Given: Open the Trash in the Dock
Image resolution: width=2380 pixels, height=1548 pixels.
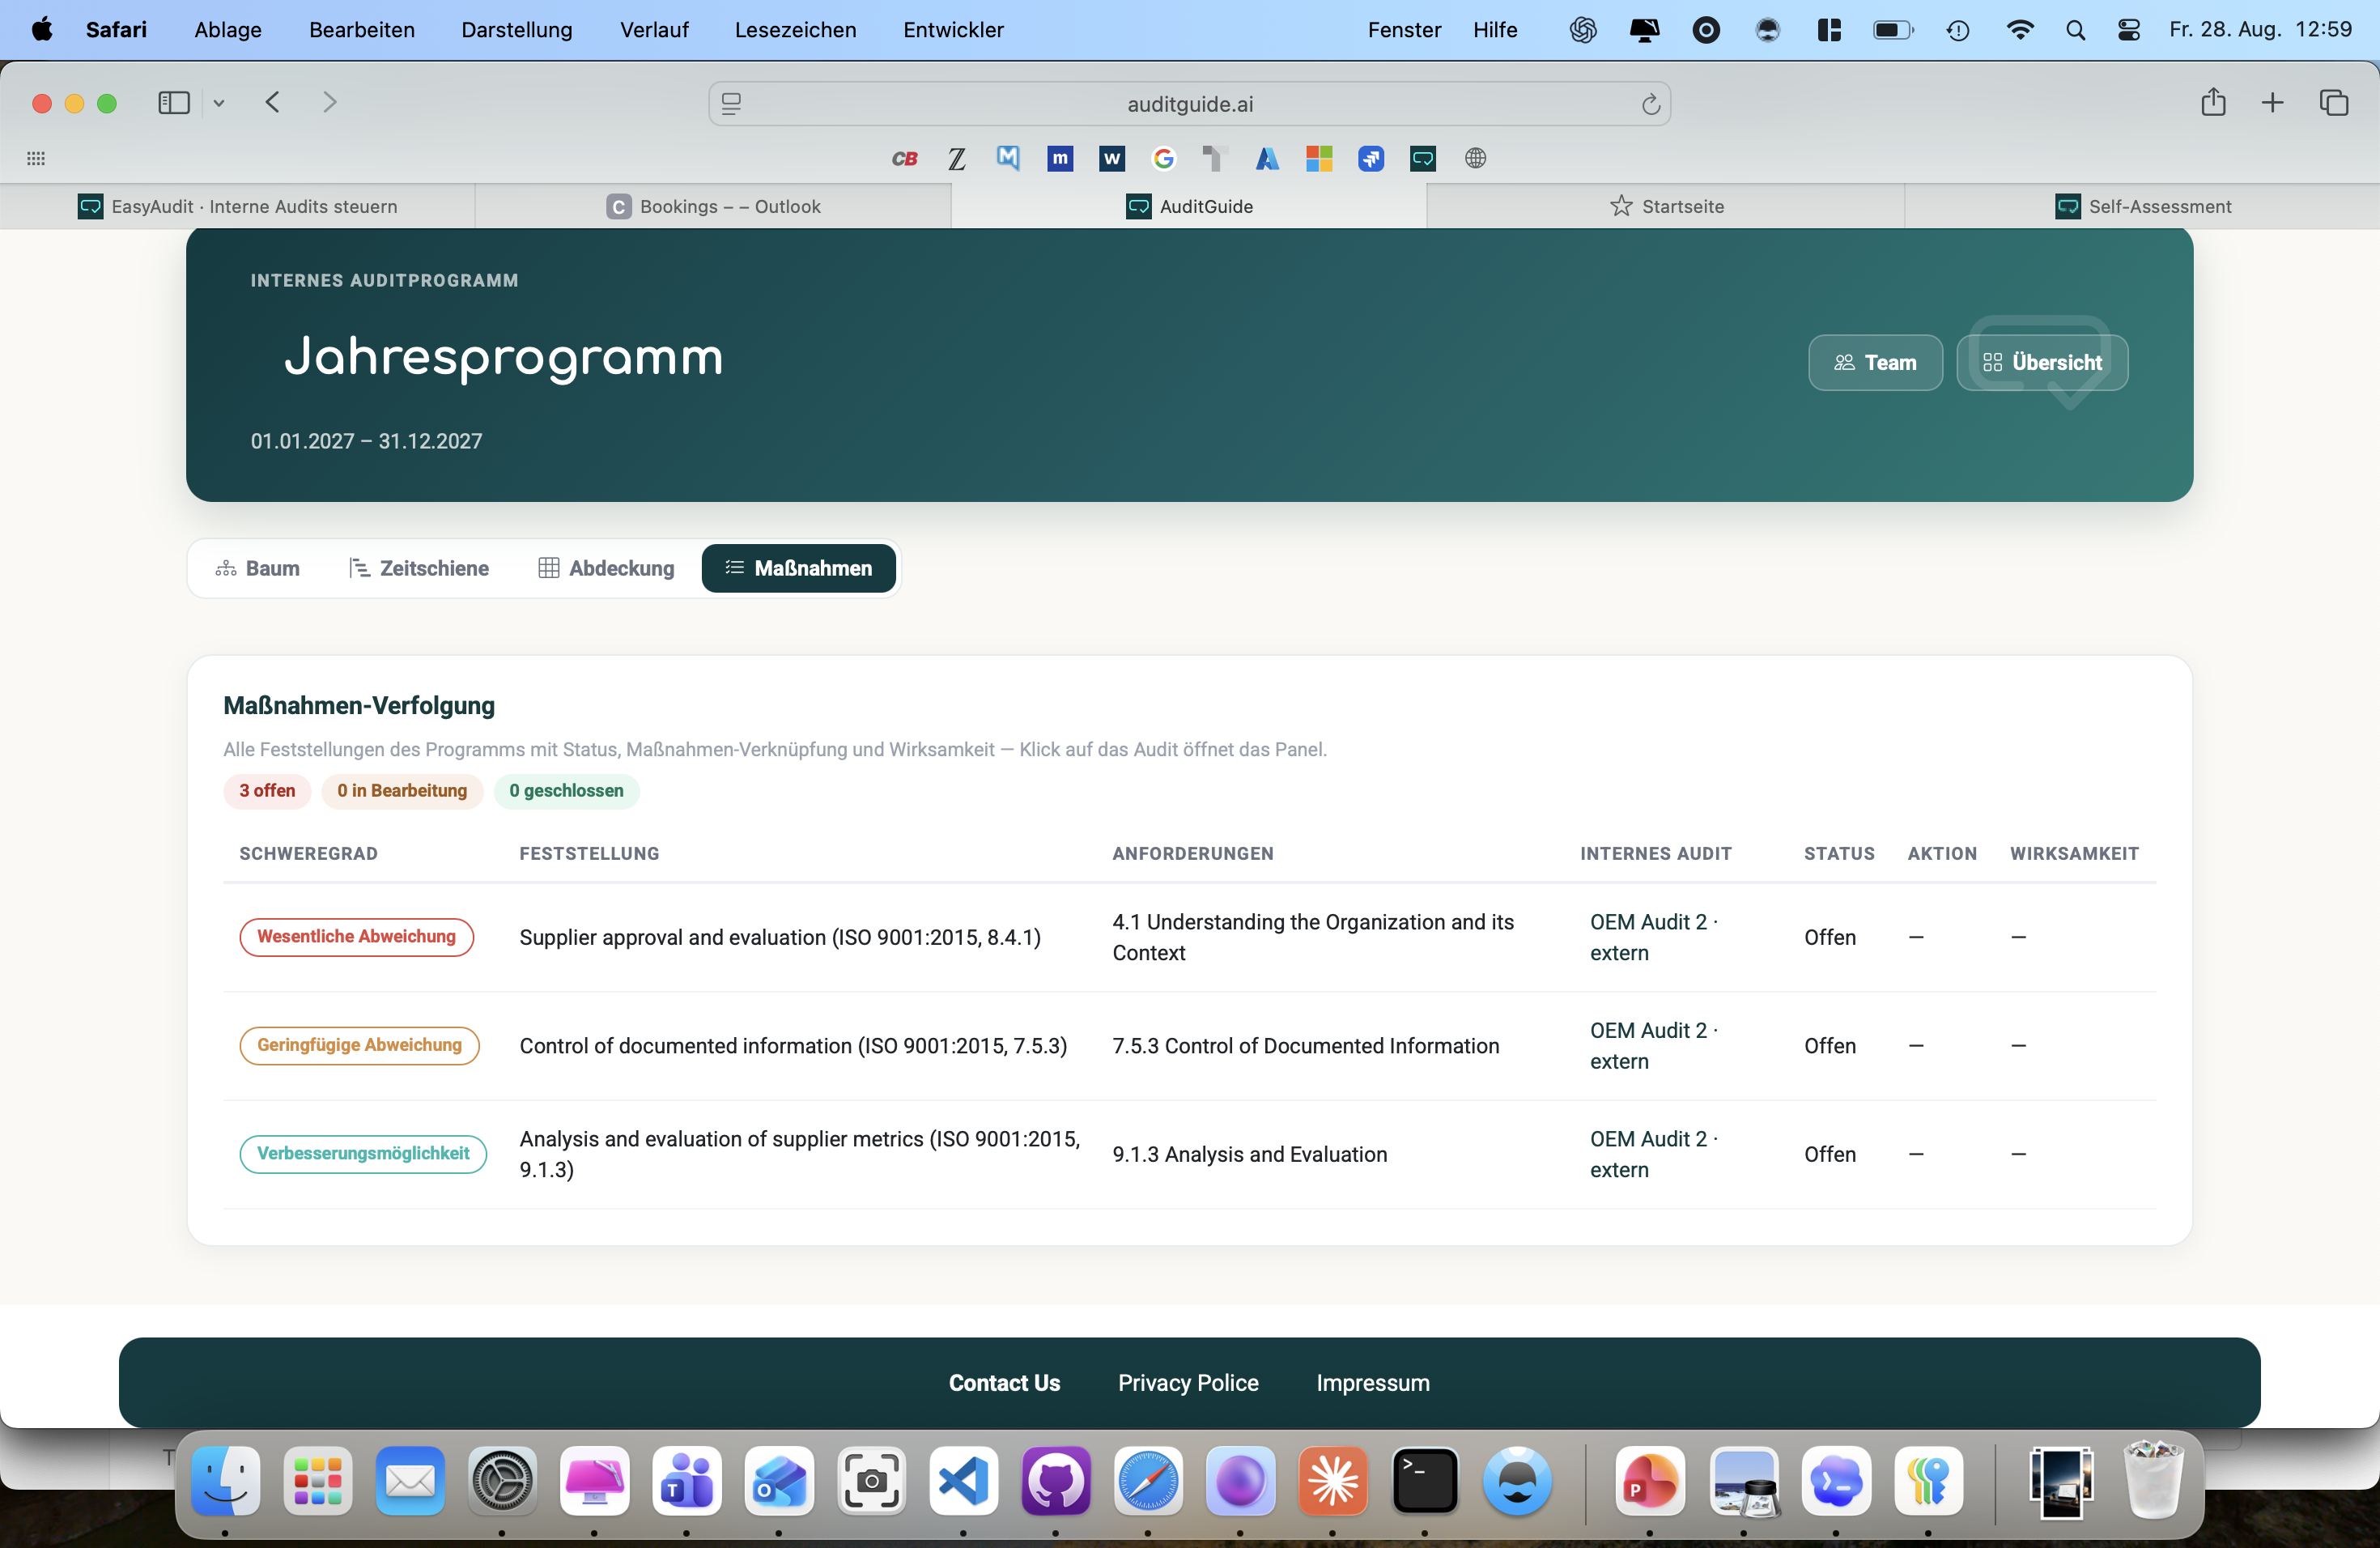Looking at the screenshot, I should pos(2153,1480).
